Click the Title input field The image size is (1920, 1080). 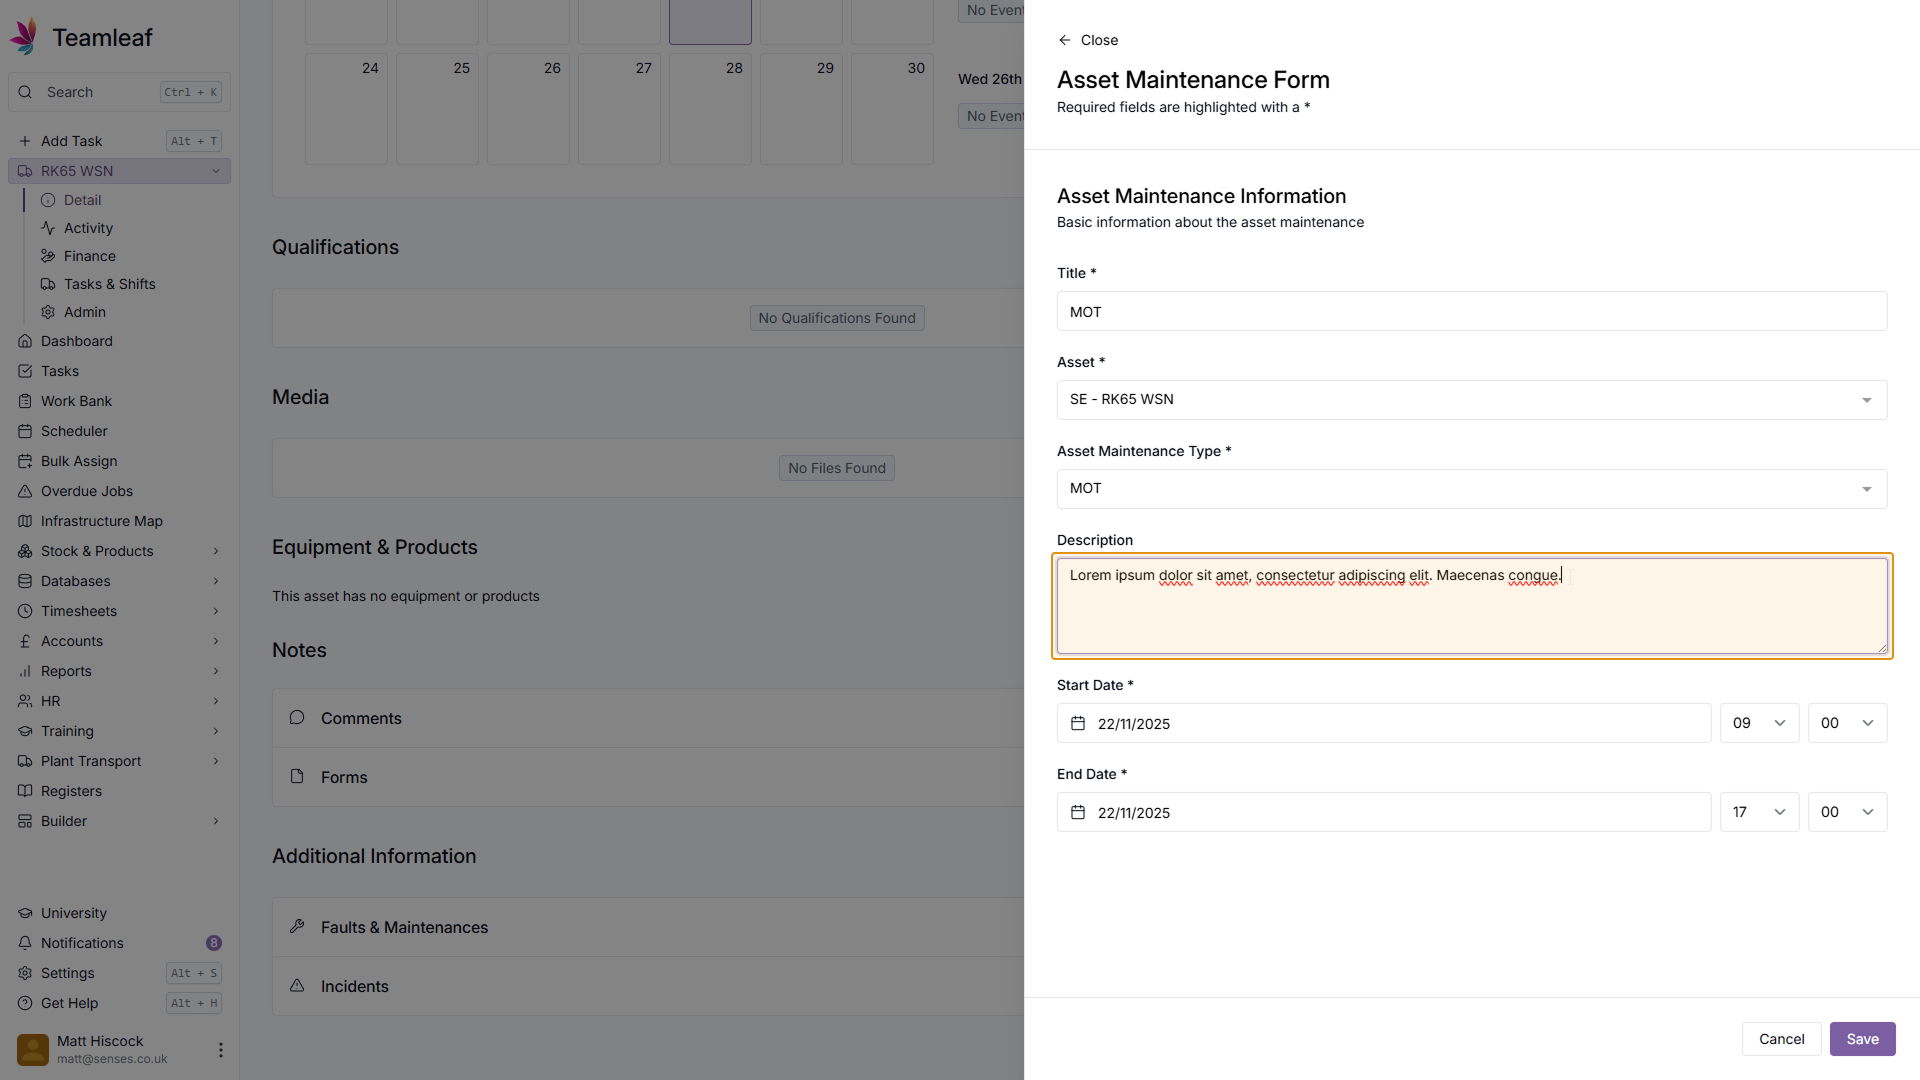tap(1471, 312)
